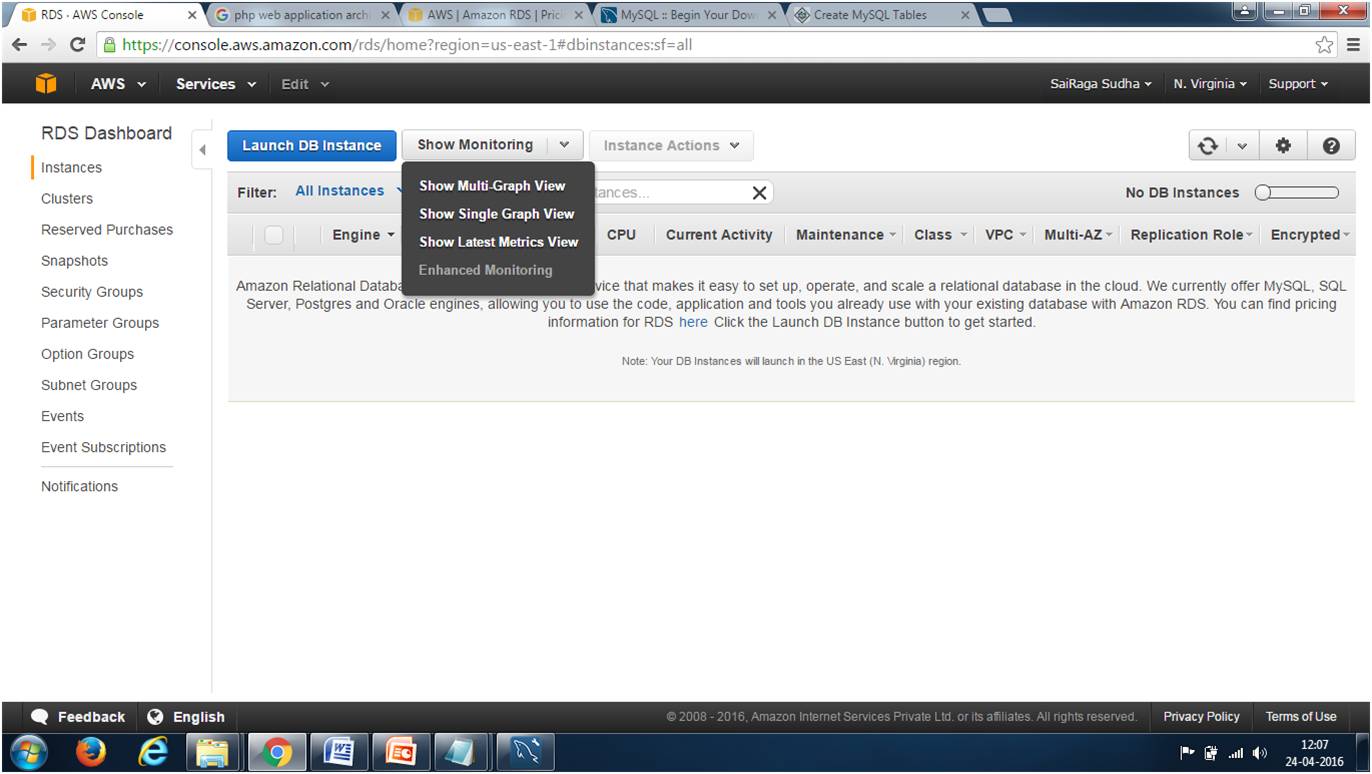
Task: Open the settings gear icon
Action: tap(1284, 146)
